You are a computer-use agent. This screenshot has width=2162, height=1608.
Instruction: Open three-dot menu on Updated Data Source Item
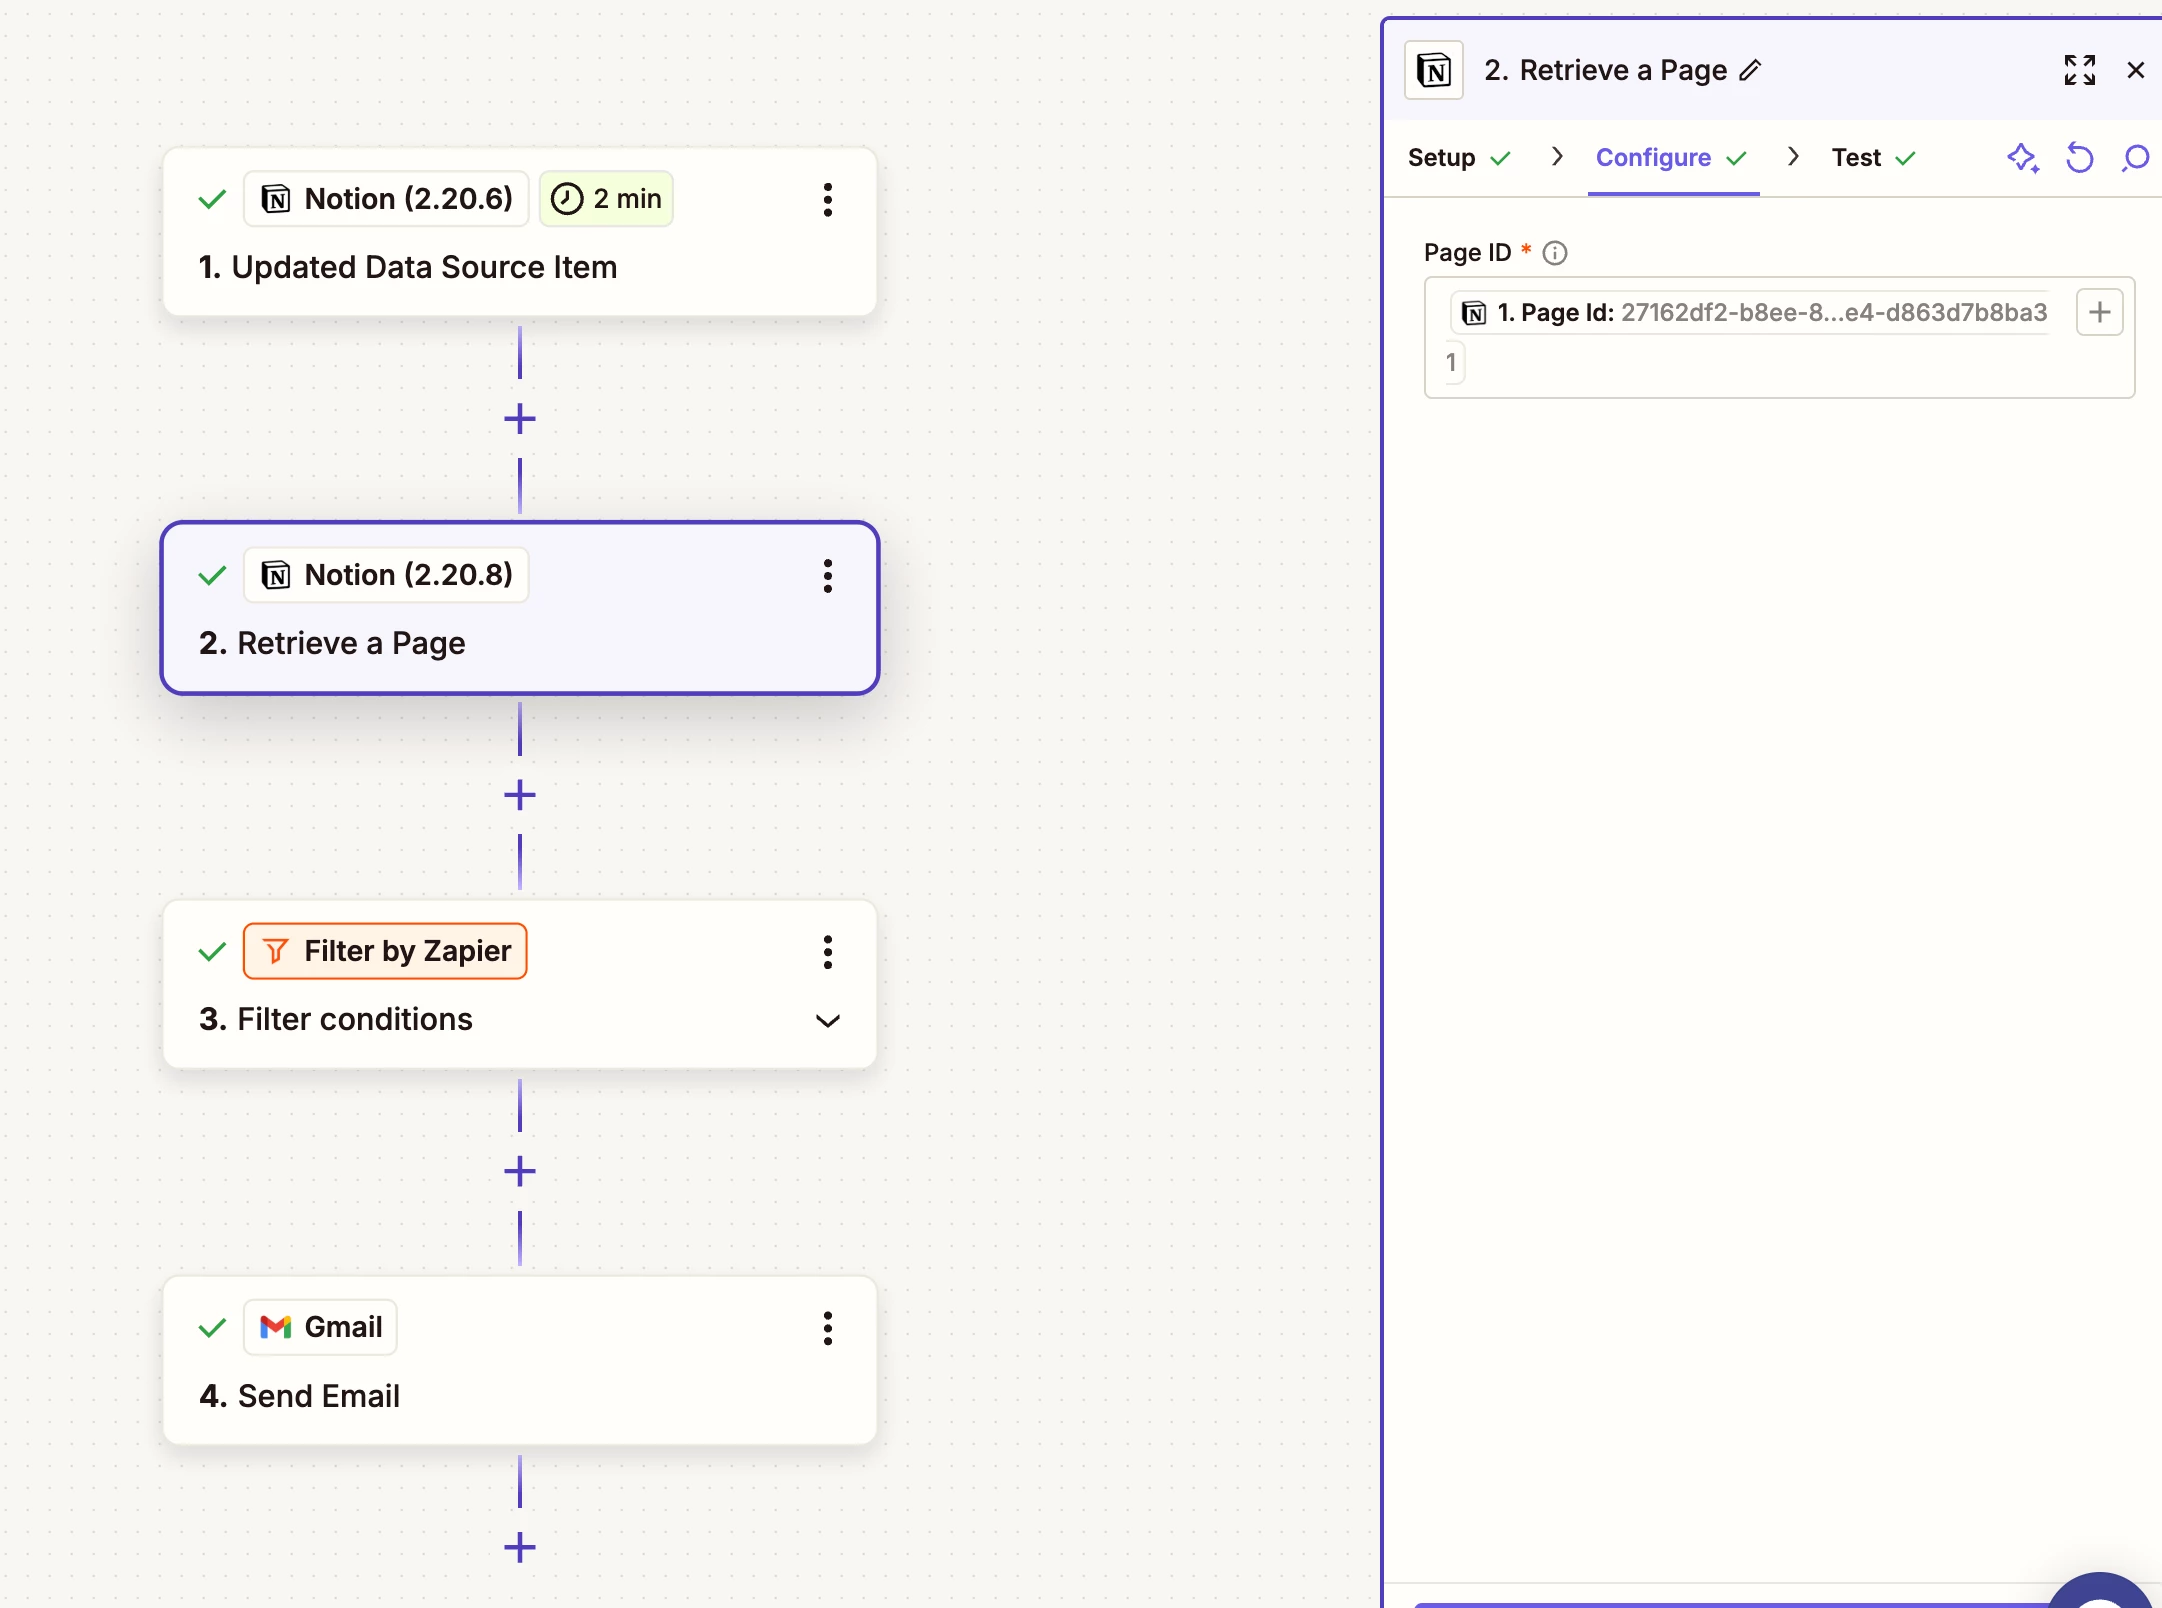tap(827, 200)
